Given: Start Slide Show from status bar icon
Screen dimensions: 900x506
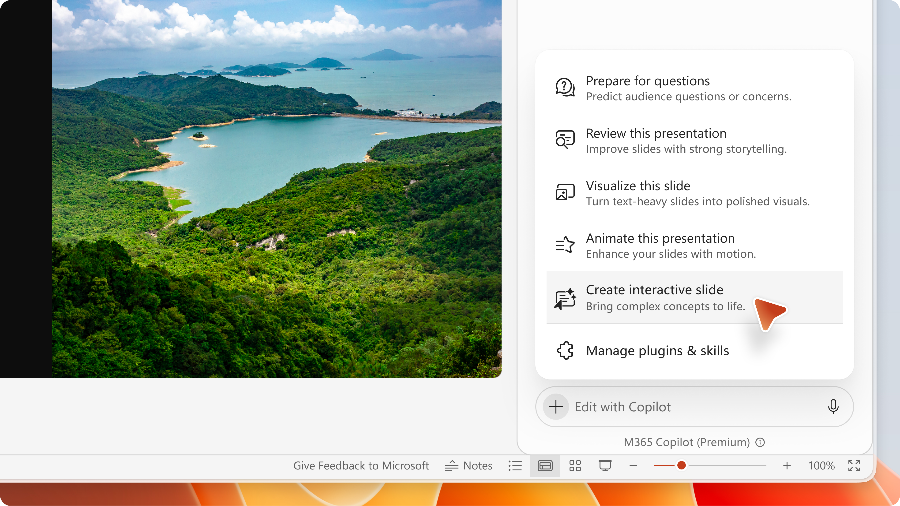Looking at the screenshot, I should coord(605,466).
